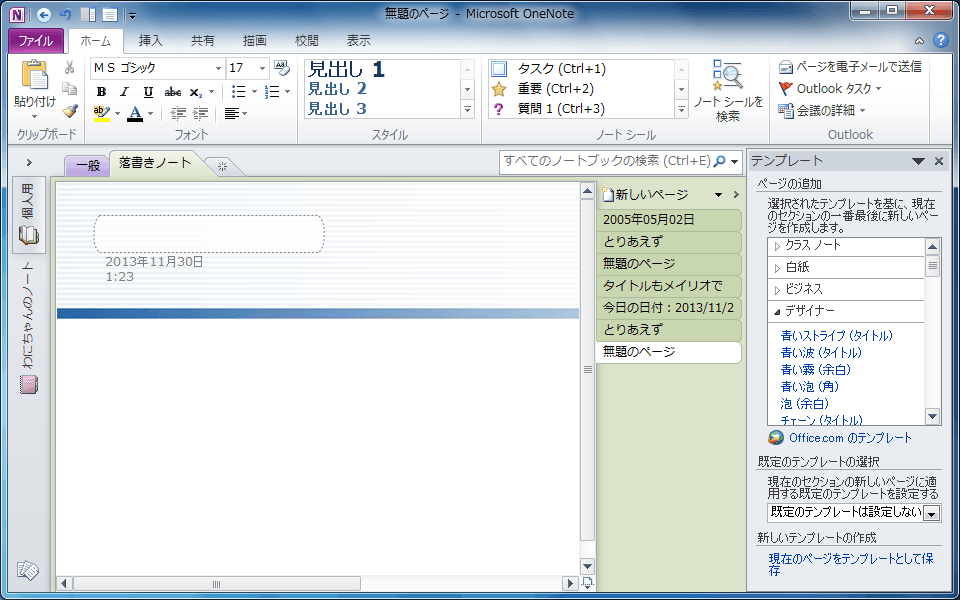960x600 pixels.
Task: Switch to the 表示 ribbon tab
Action: [x=359, y=40]
